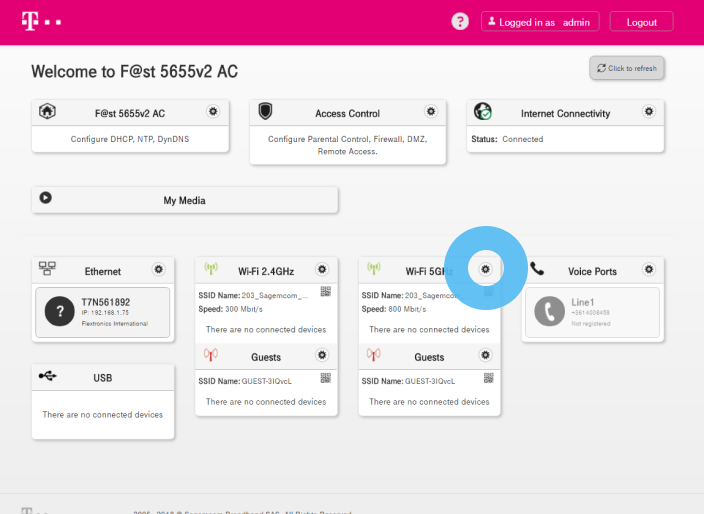Click the Logout button
The image size is (704, 514).
pos(641,22)
